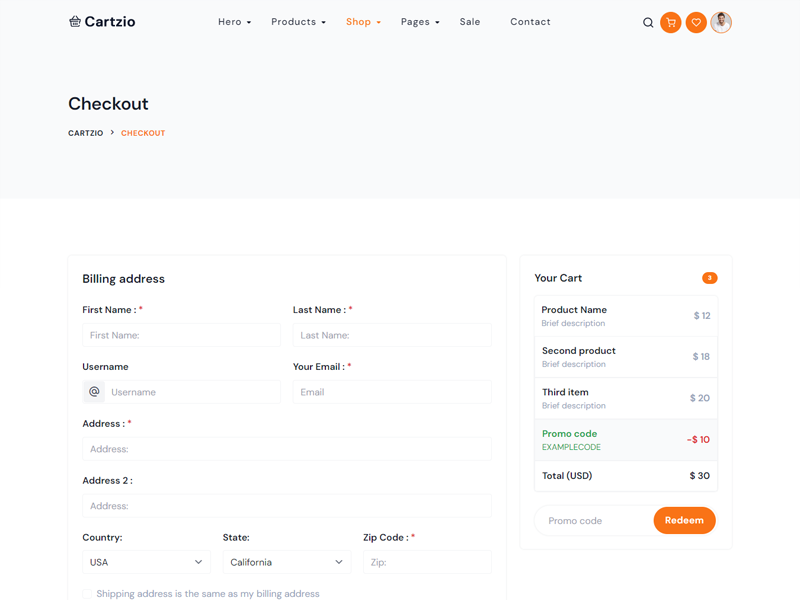Viewport: 800px width, 600px height.
Task: Click the 'EXAMPLECODE' promo code text
Action: coord(571,447)
